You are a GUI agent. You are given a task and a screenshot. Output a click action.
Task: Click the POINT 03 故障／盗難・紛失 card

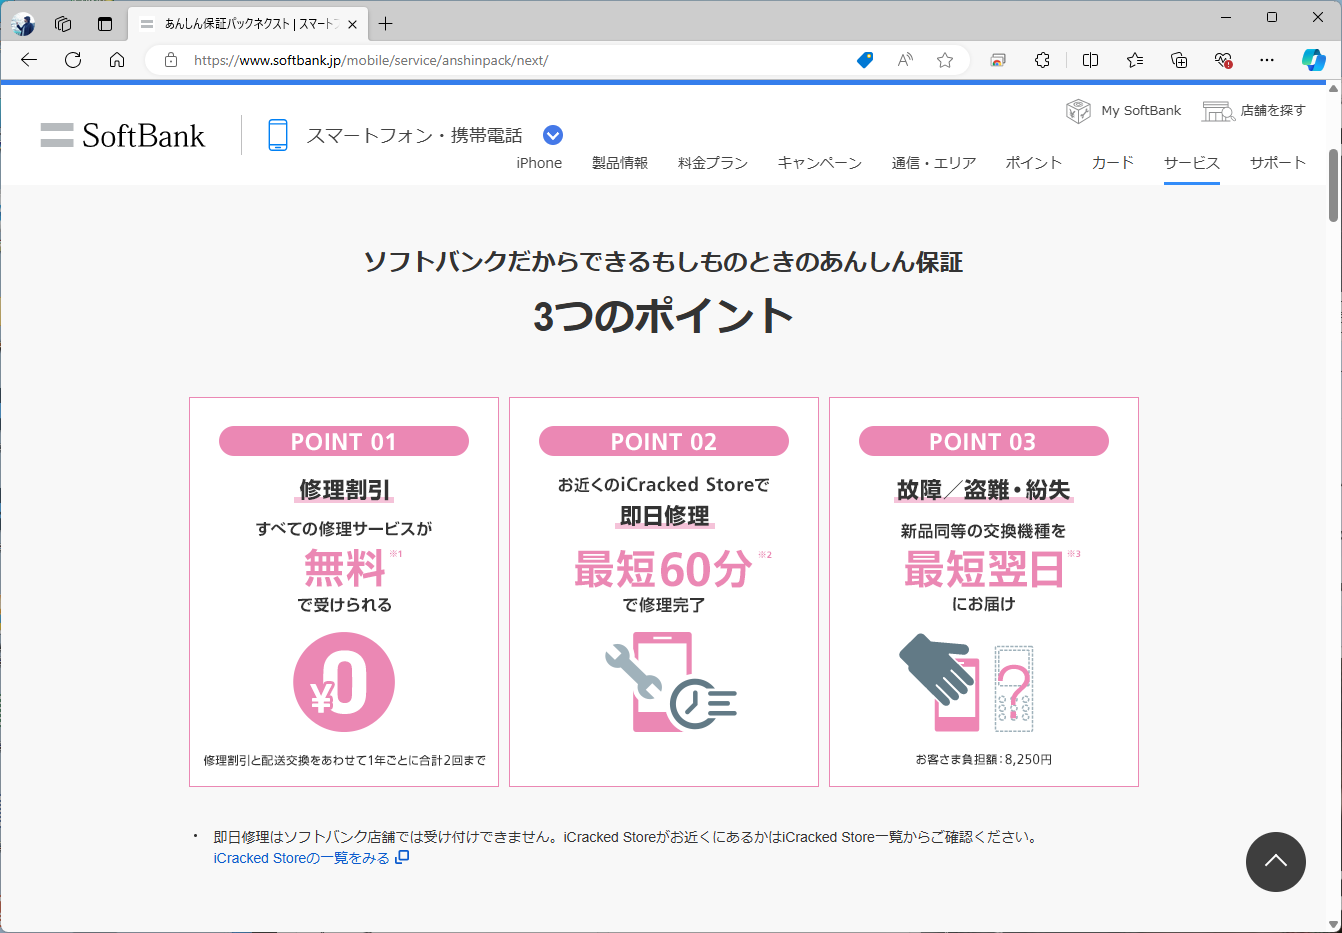(x=984, y=592)
